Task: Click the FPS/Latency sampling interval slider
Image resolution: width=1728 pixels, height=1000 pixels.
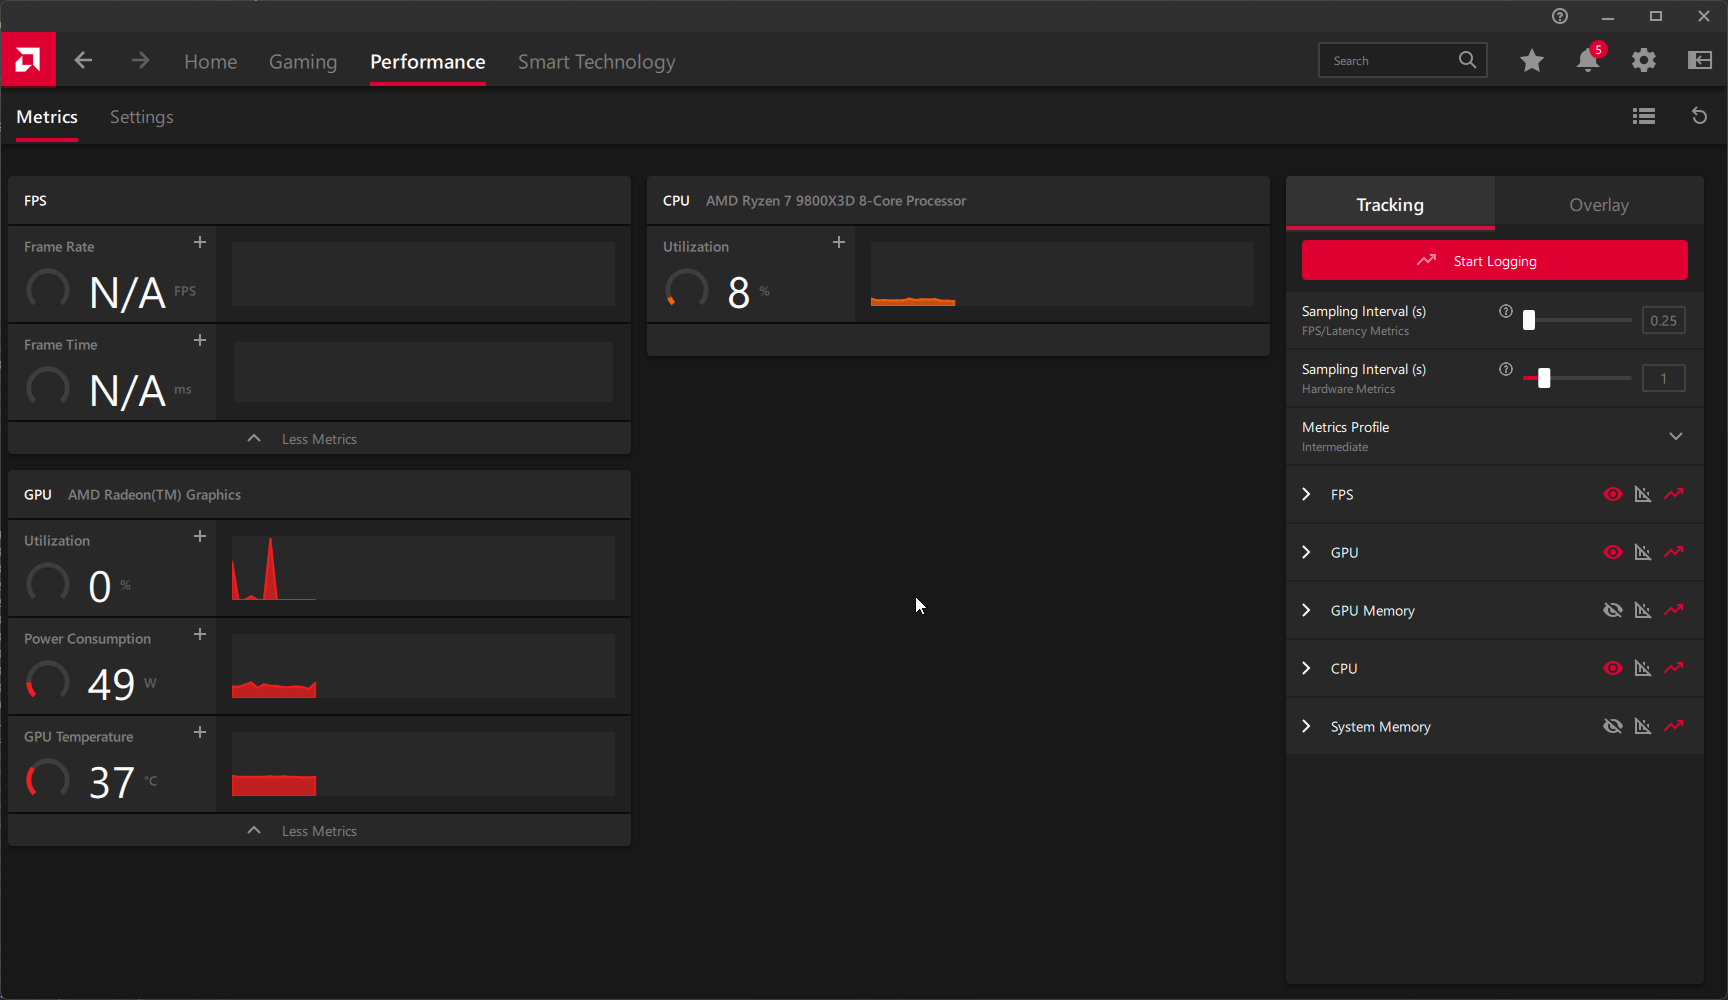Action: (x=1577, y=320)
